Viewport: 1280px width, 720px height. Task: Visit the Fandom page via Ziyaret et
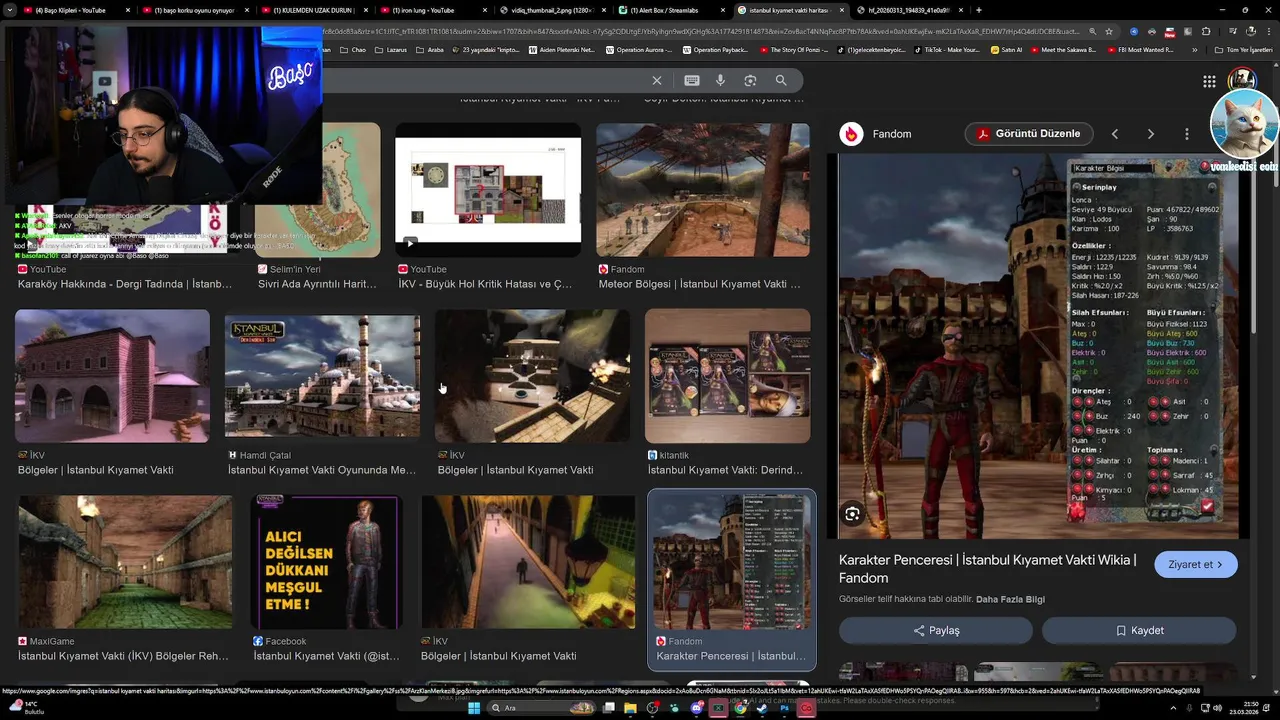click(x=1196, y=564)
